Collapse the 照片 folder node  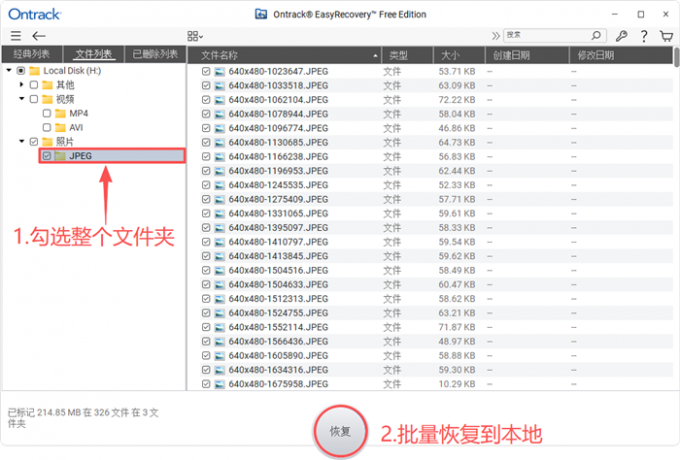(21, 141)
